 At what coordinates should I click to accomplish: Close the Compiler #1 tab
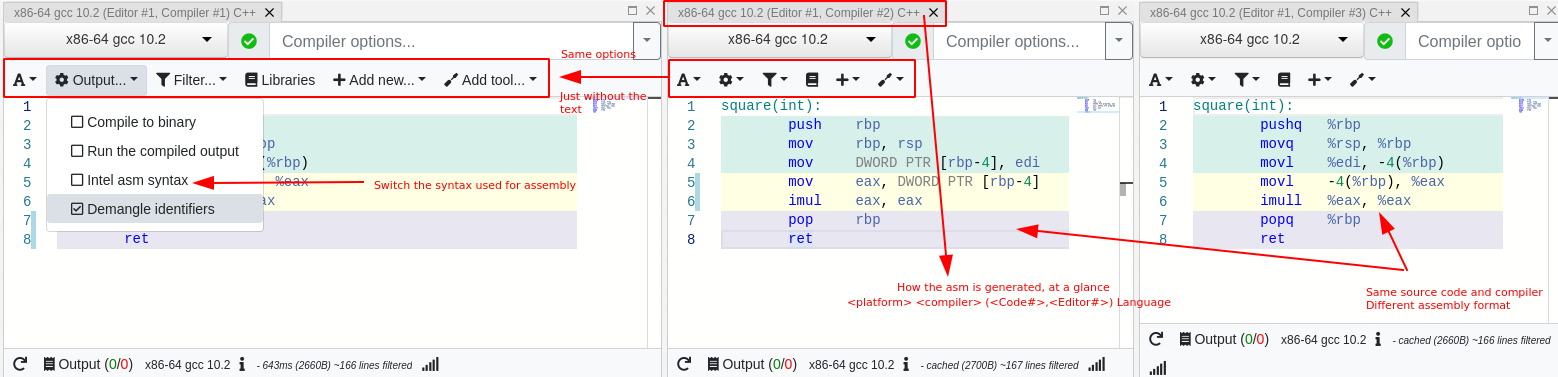click(268, 13)
